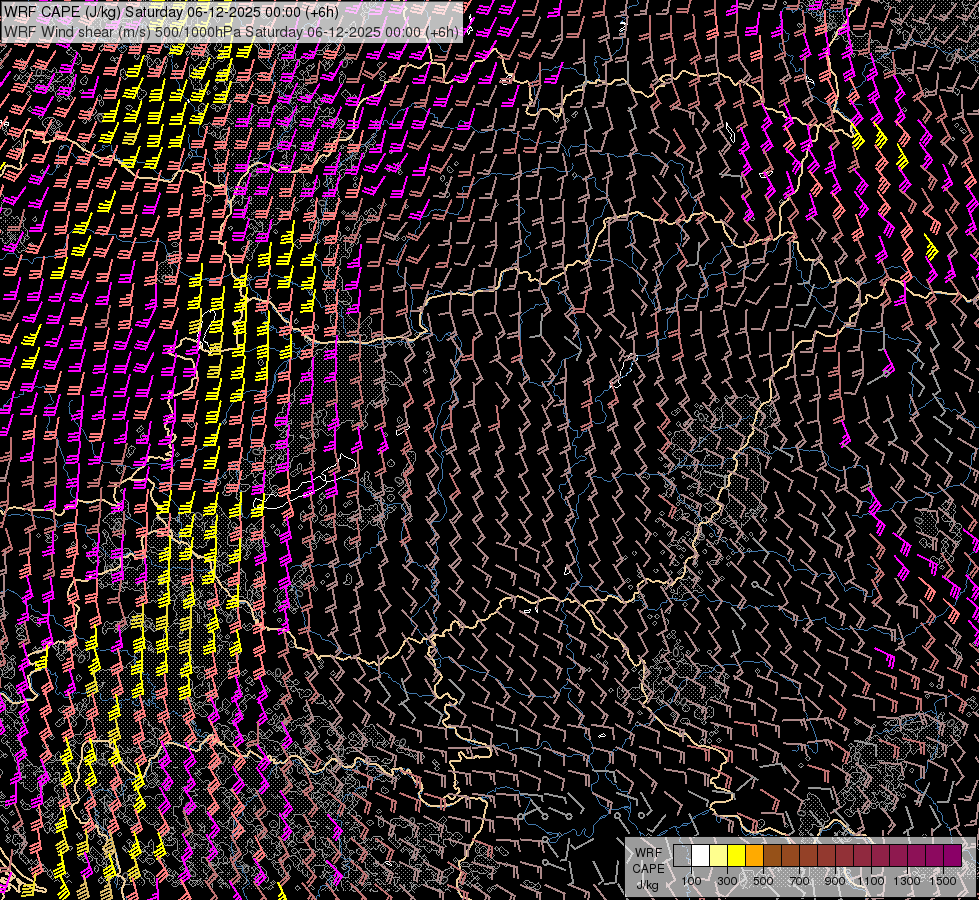Click the "WRF CAPE J/kg" legend title text
979x900 pixels.
click(648, 868)
